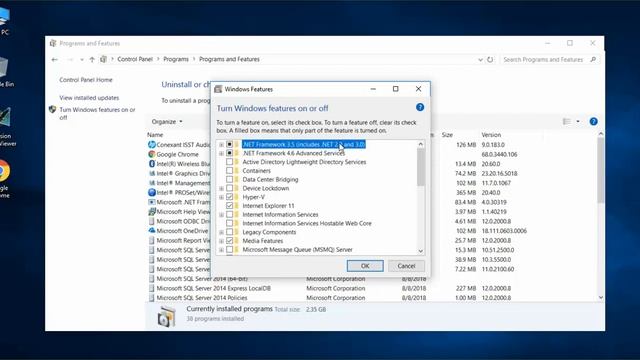The width and height of the screenshot is (640, 360).
Task: Click Programs and Features title bar icon
Action: [x=53, y=43]
